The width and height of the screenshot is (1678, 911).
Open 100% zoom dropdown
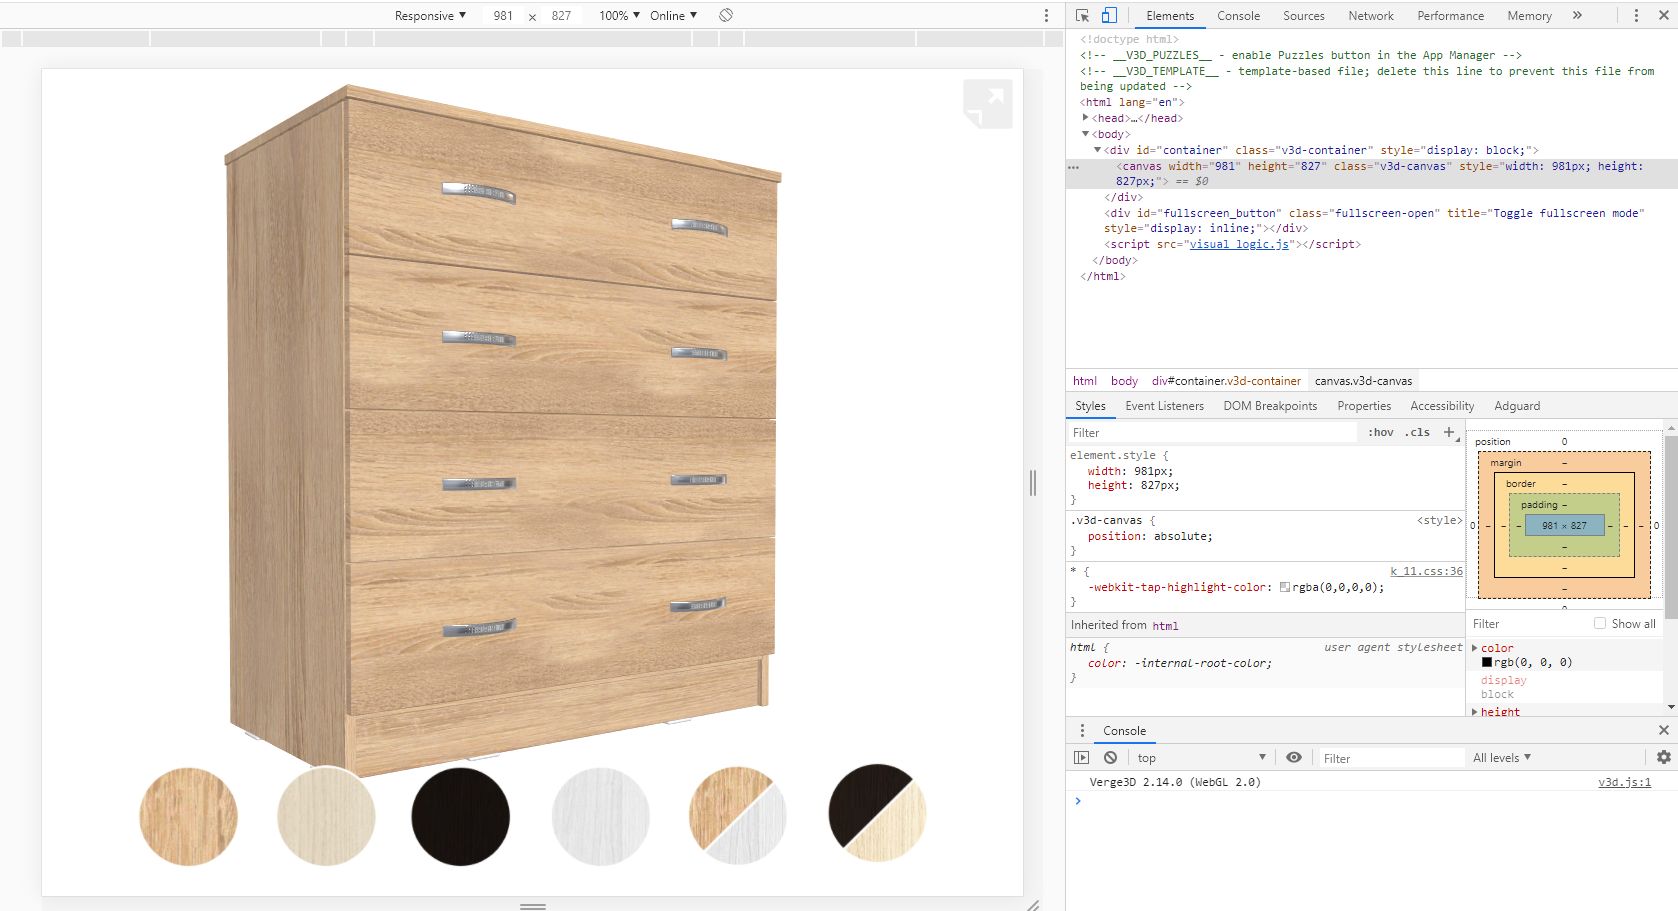pyautogui.click(x=619, y=15)
